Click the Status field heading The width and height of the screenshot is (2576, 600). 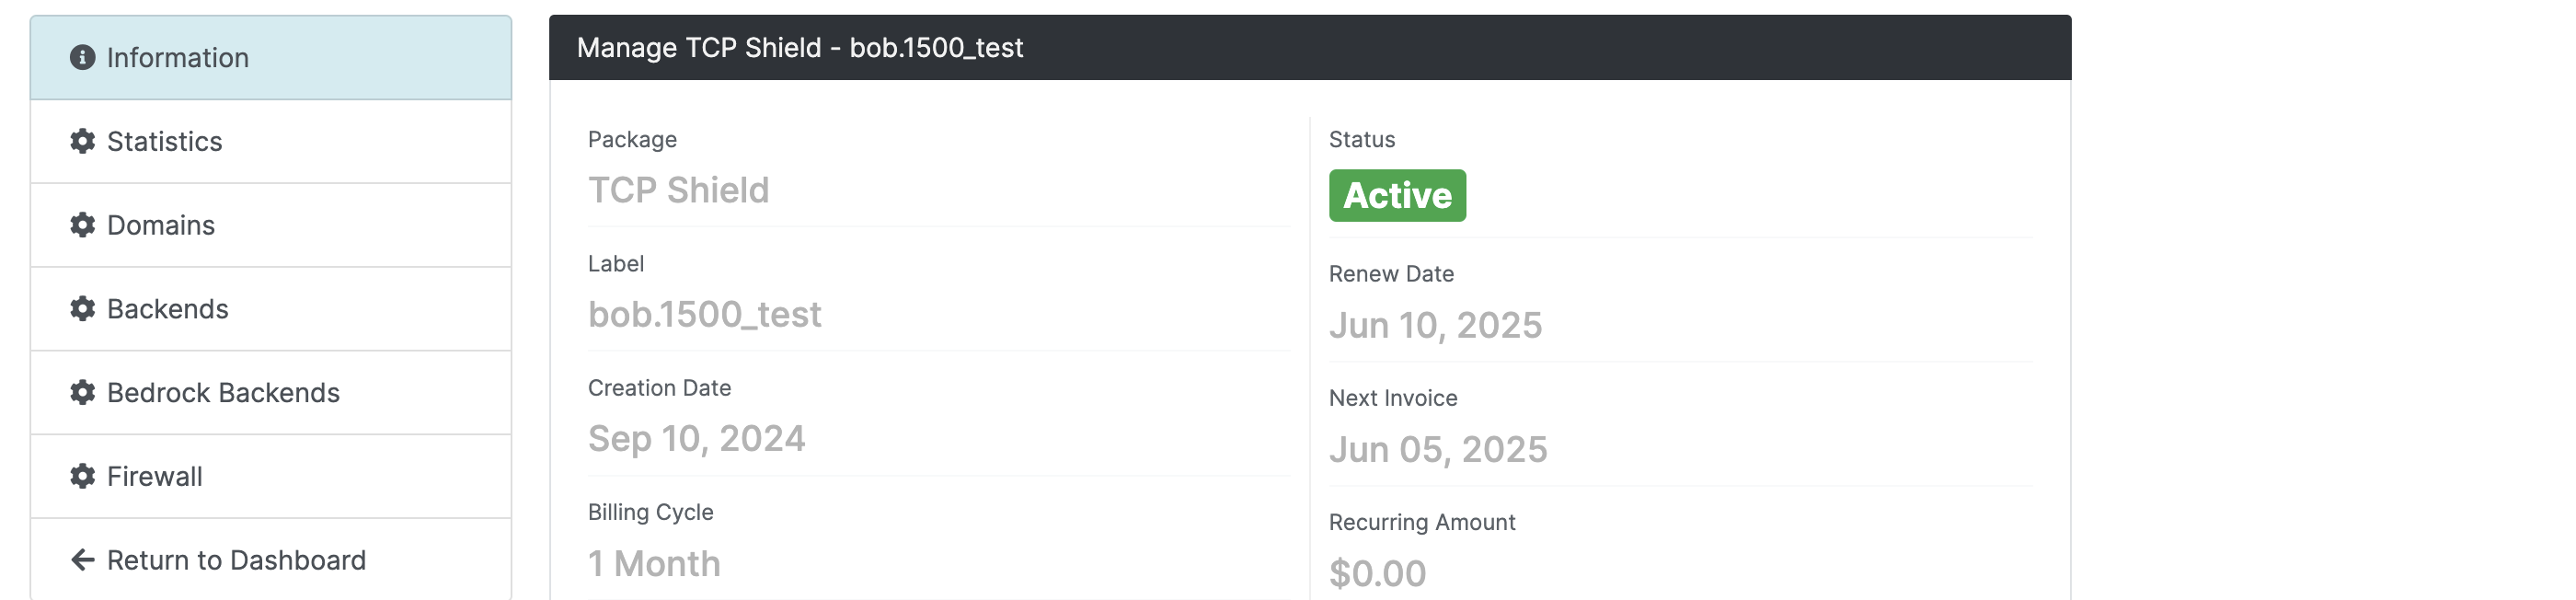pos(1362,140)
